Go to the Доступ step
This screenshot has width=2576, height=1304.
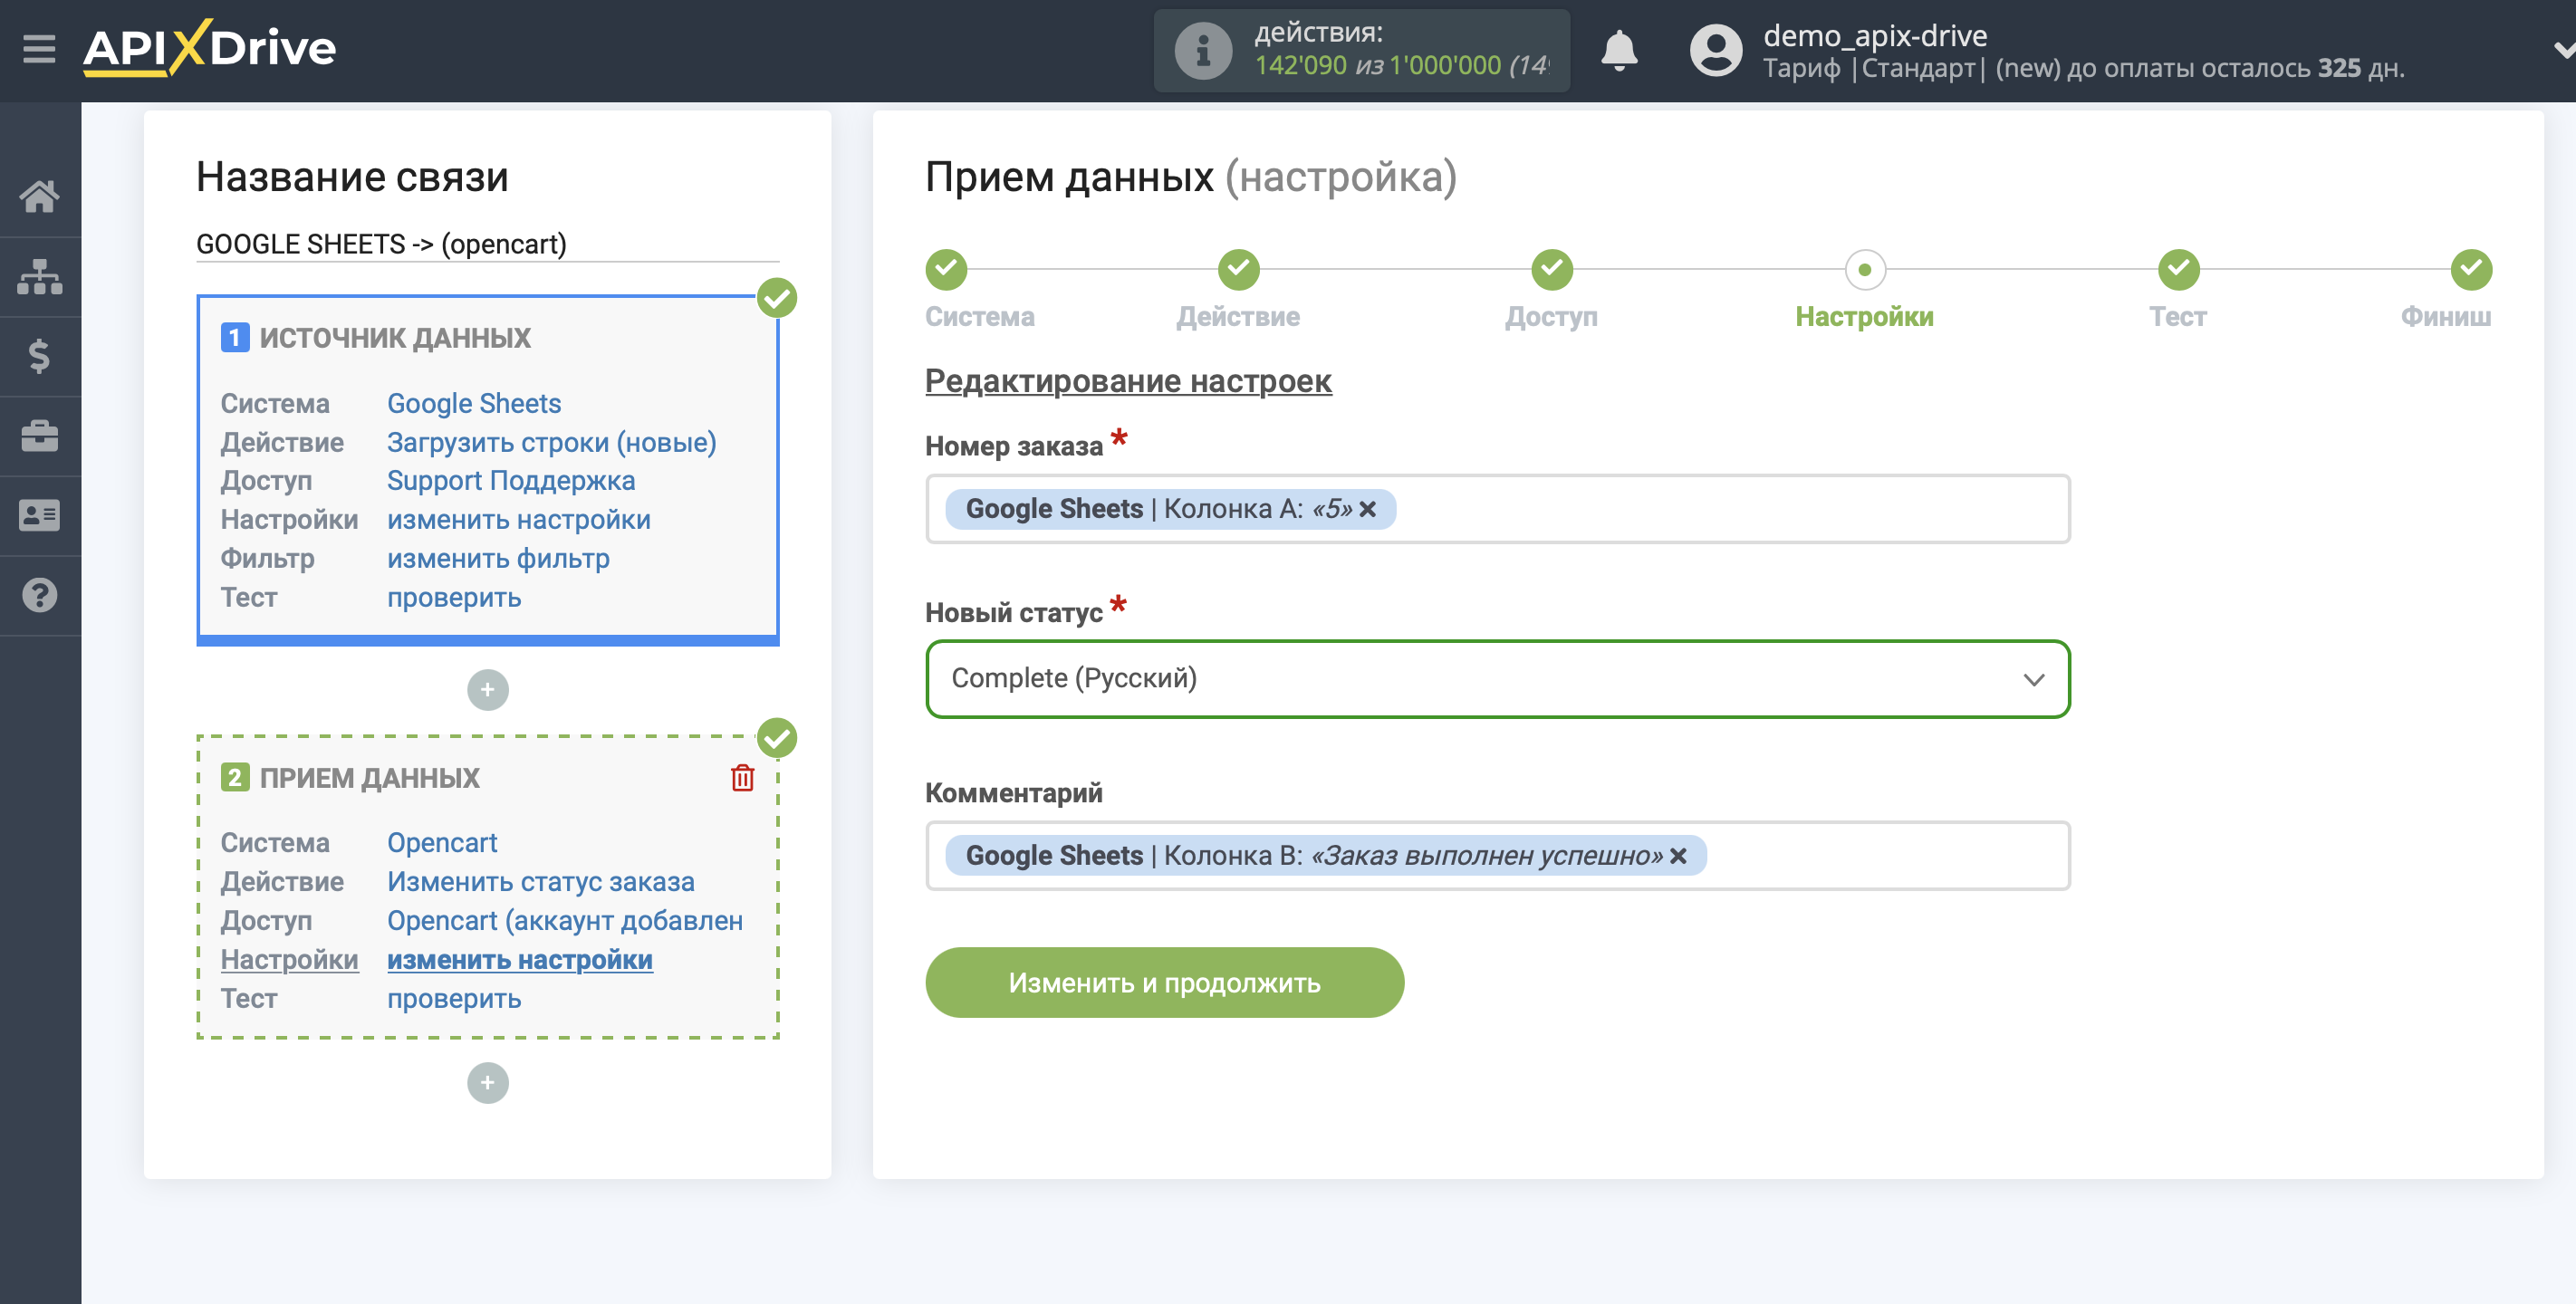coord(1552,270)
